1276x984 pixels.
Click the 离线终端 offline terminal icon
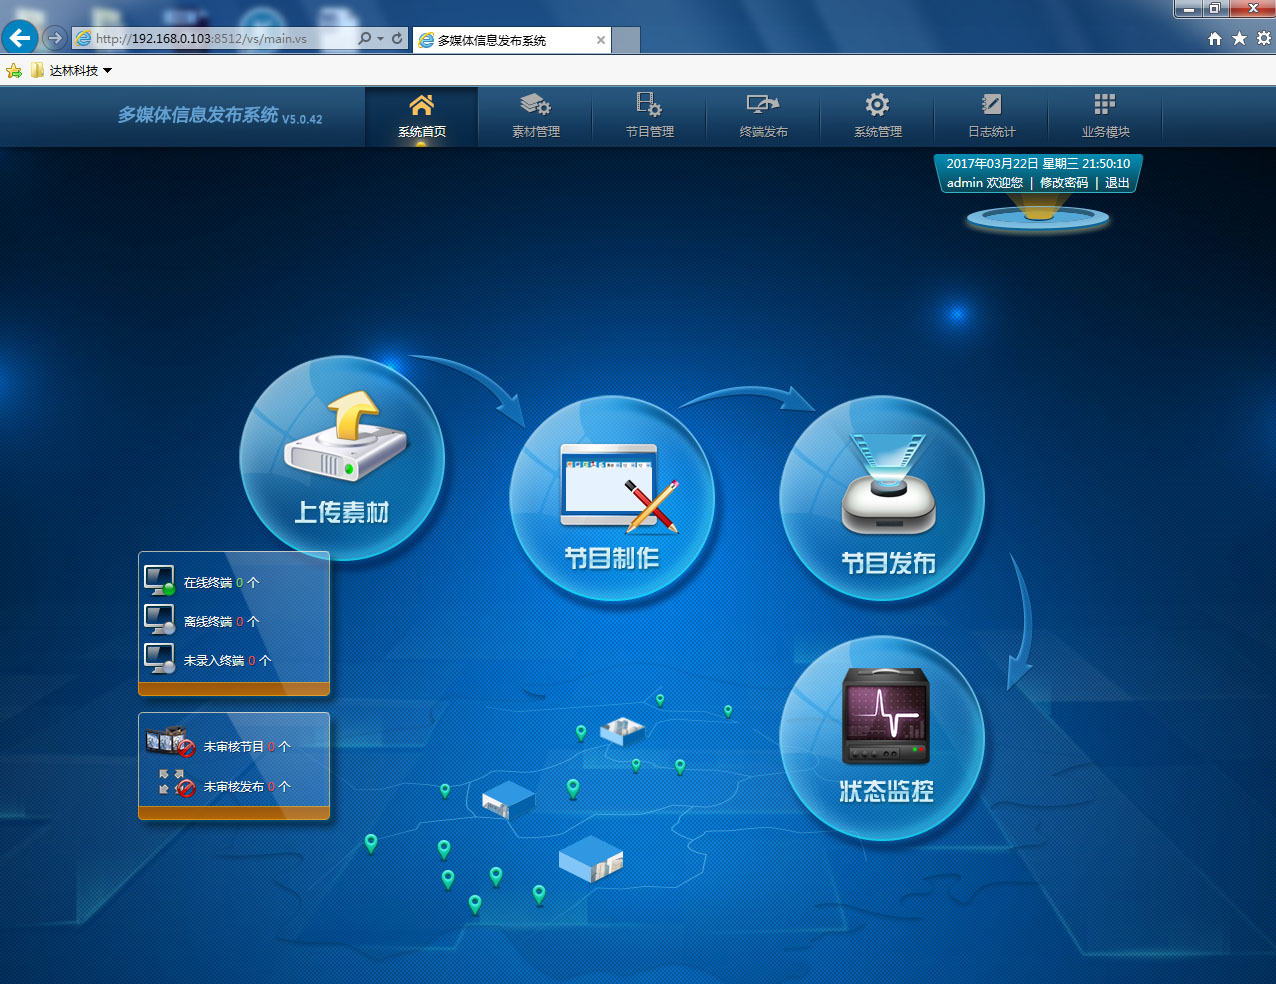tap(159, 620)
